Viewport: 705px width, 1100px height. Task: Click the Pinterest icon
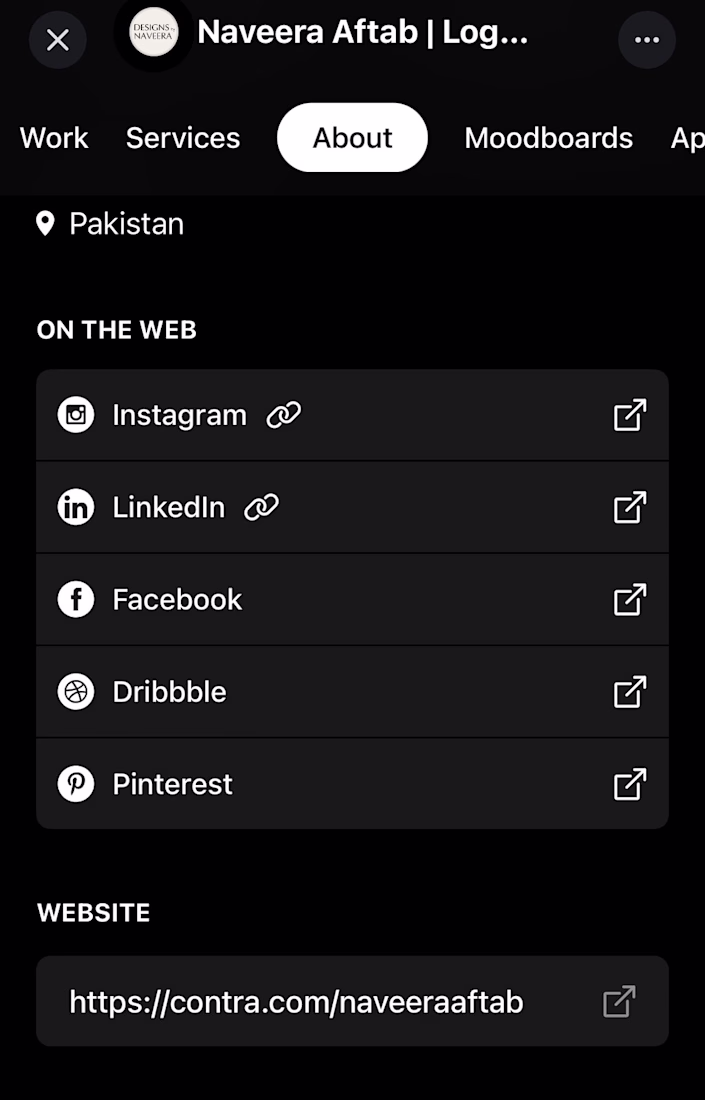point(75,784)
